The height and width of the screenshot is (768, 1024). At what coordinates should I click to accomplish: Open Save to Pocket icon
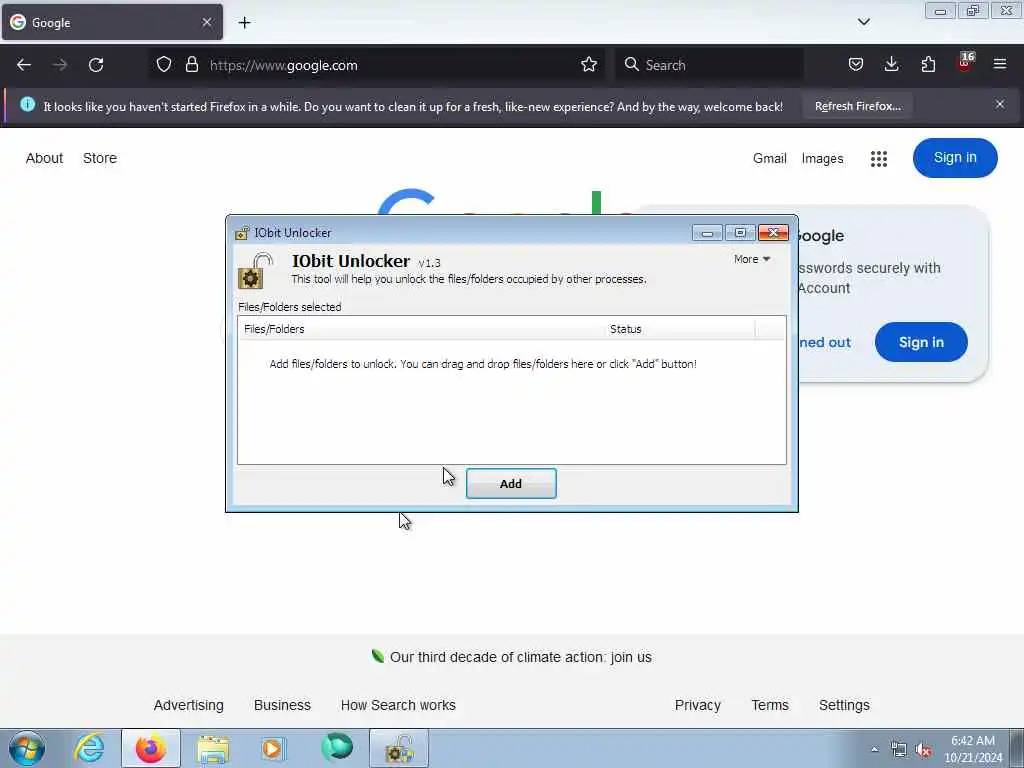point(856,65)
